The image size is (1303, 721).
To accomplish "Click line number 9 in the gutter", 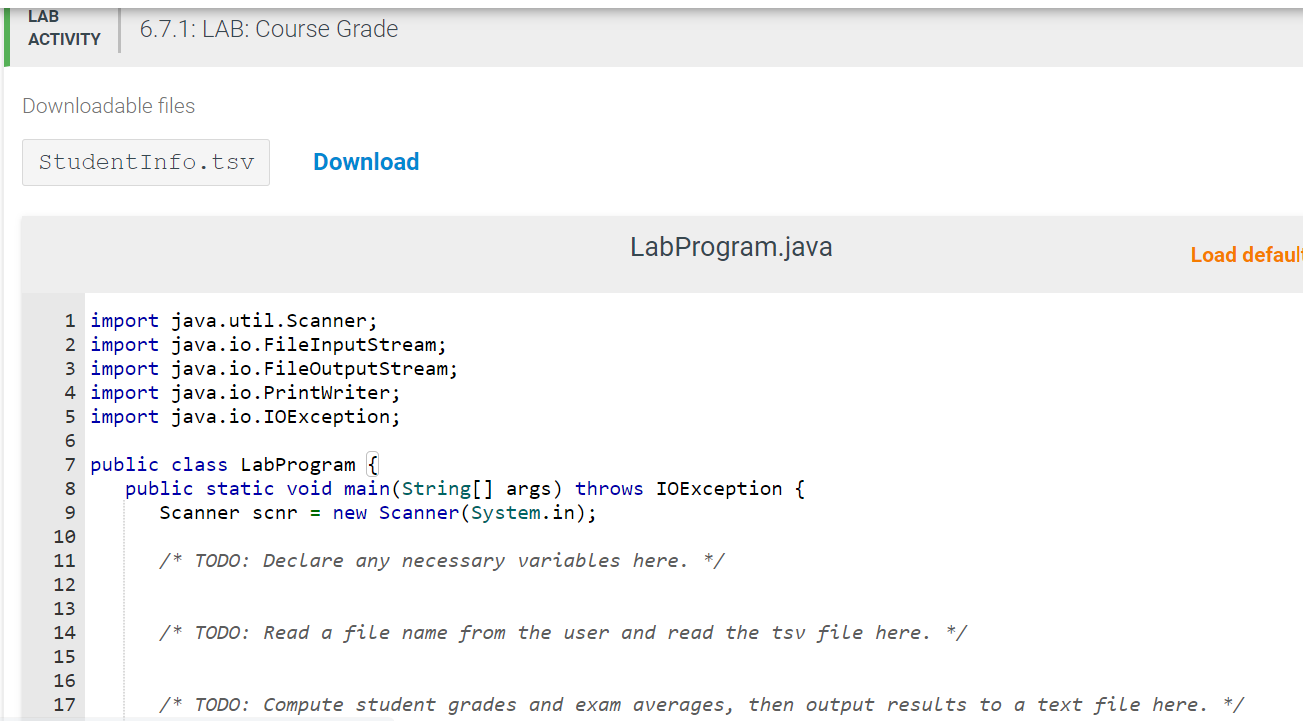I will pyautogui.click(x=69, y=512).
